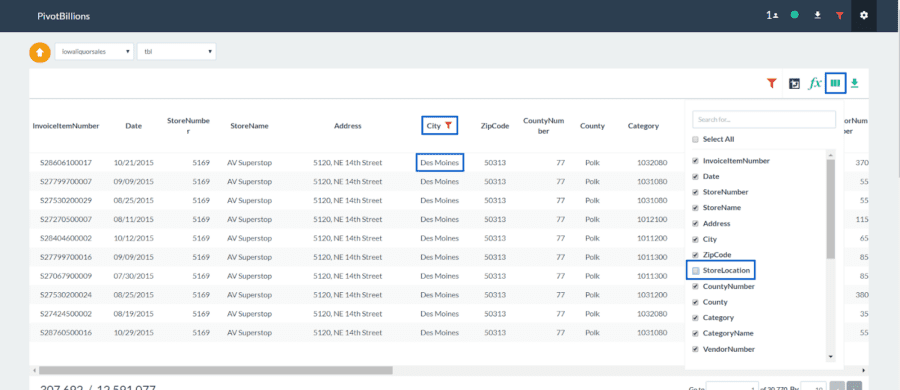Viewport: 900px width, 390px height.
Task: Click the CountyNumber column header
Action: pyautogui.click(x=544, y=126)
